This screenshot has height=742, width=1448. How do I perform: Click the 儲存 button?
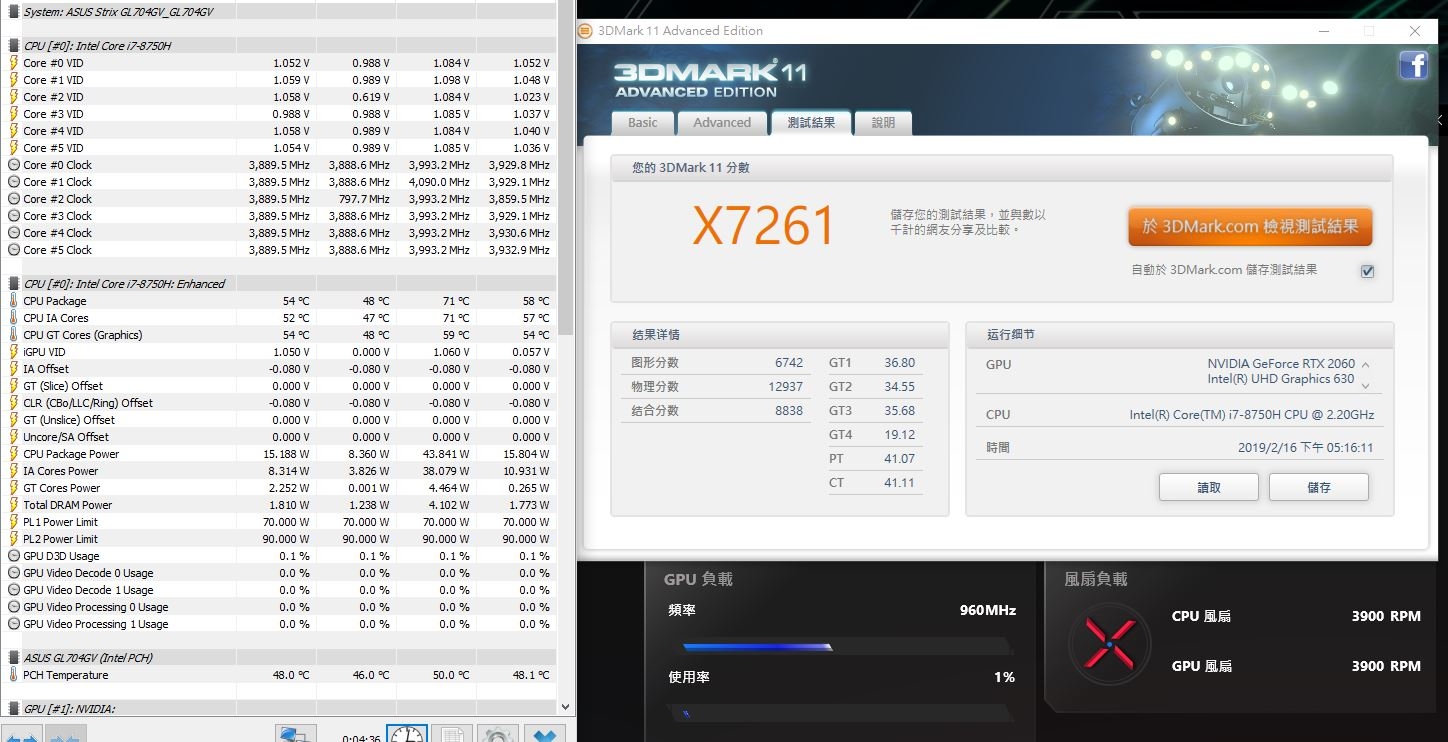(1319, 488)
